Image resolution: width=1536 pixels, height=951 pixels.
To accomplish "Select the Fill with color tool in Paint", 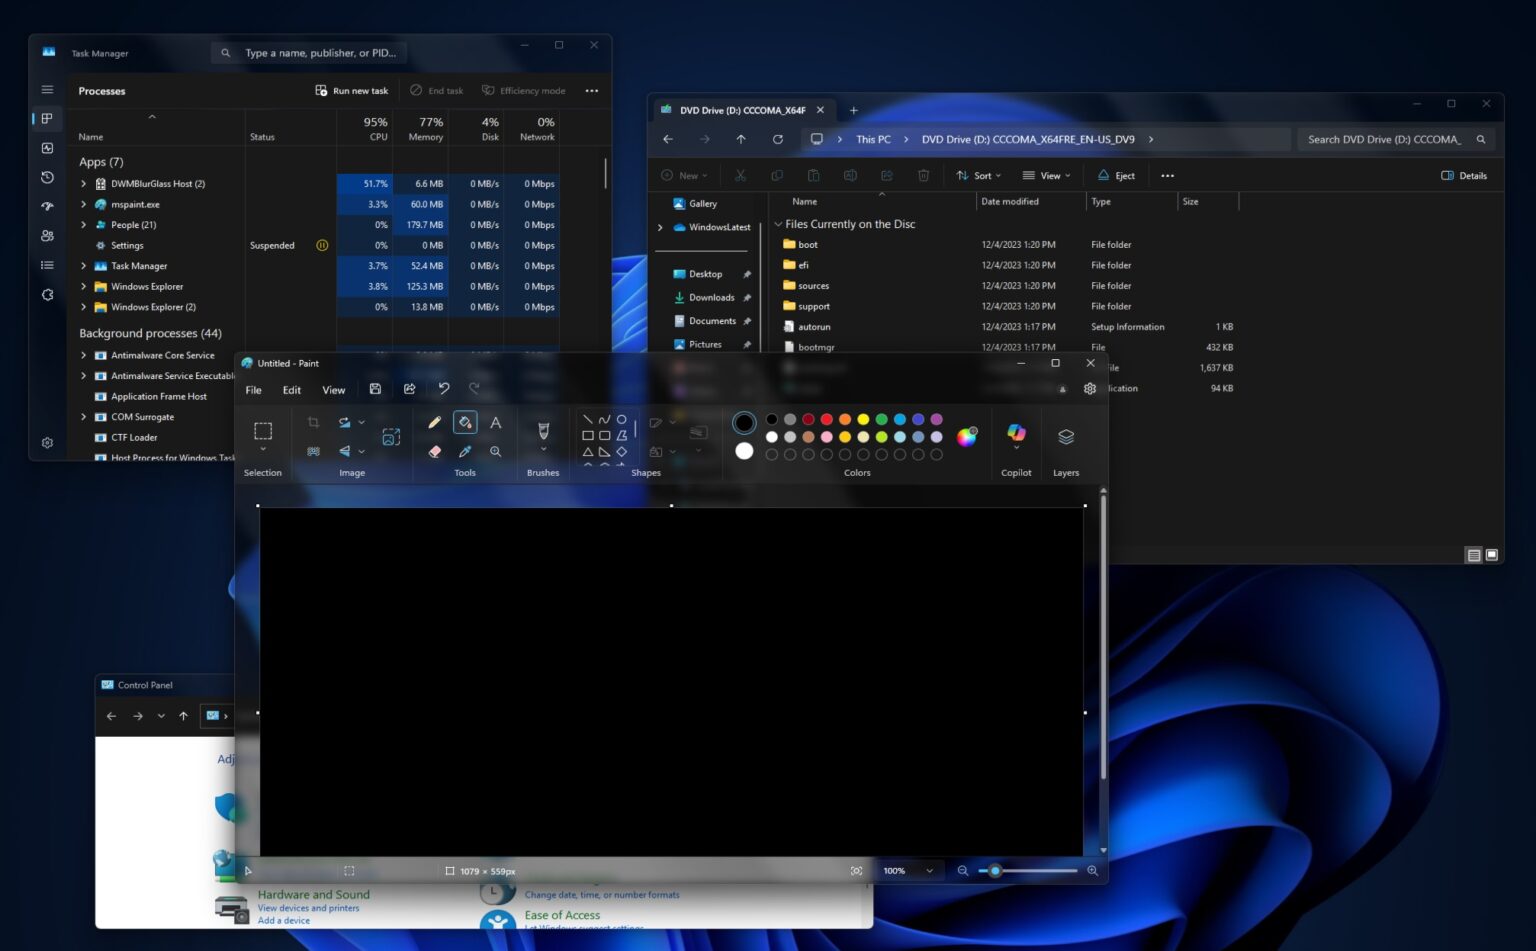I will [465, 422].
